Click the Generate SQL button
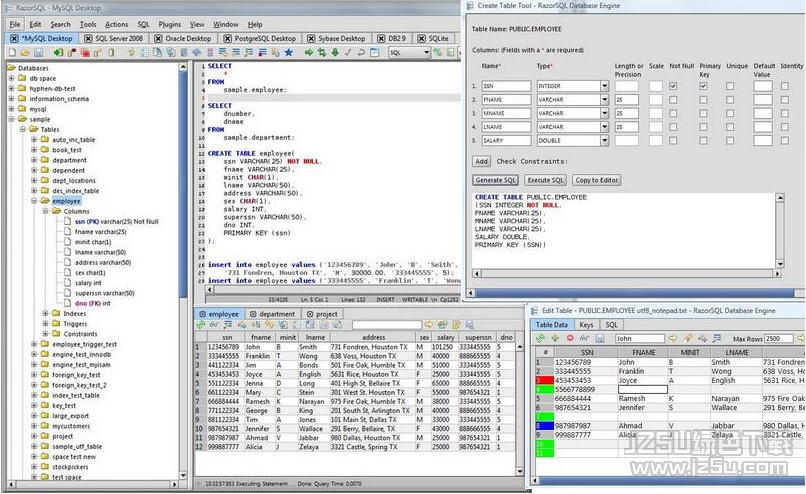This screenshot has width=806, height=494. pos(496,180)
